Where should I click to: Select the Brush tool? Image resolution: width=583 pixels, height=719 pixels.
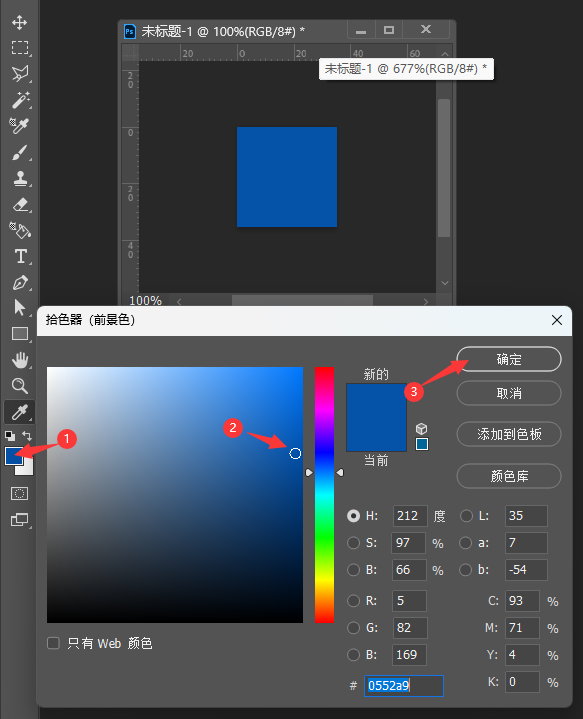coord(20,152)
